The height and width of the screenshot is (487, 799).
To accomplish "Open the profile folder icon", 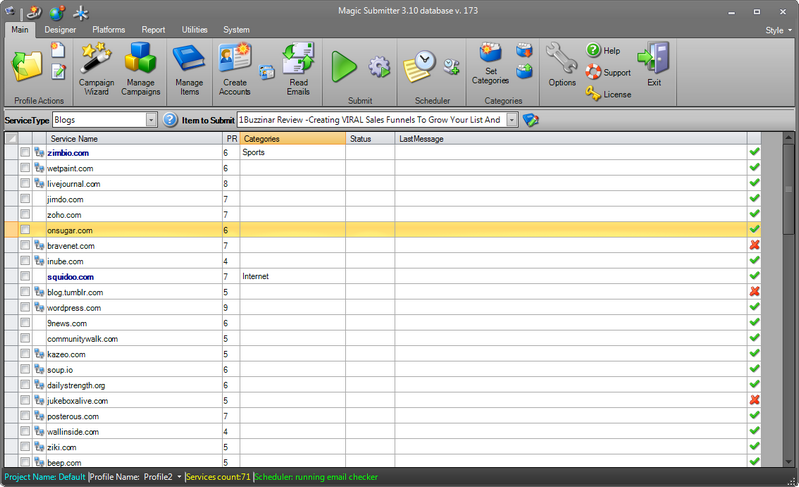I will [x=27, y=66].
